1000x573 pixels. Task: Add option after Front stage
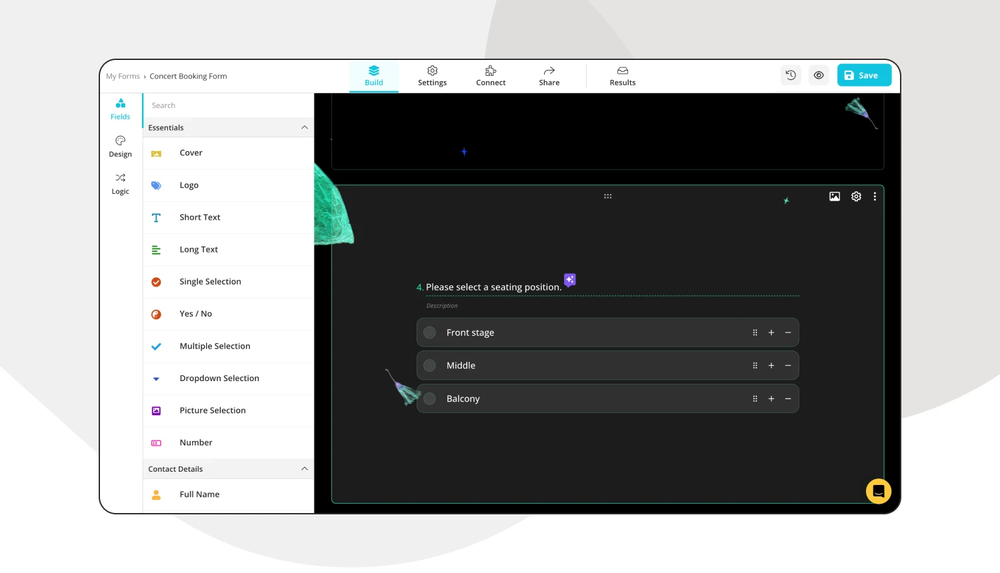pyautogui.click(x=771, y=333)
